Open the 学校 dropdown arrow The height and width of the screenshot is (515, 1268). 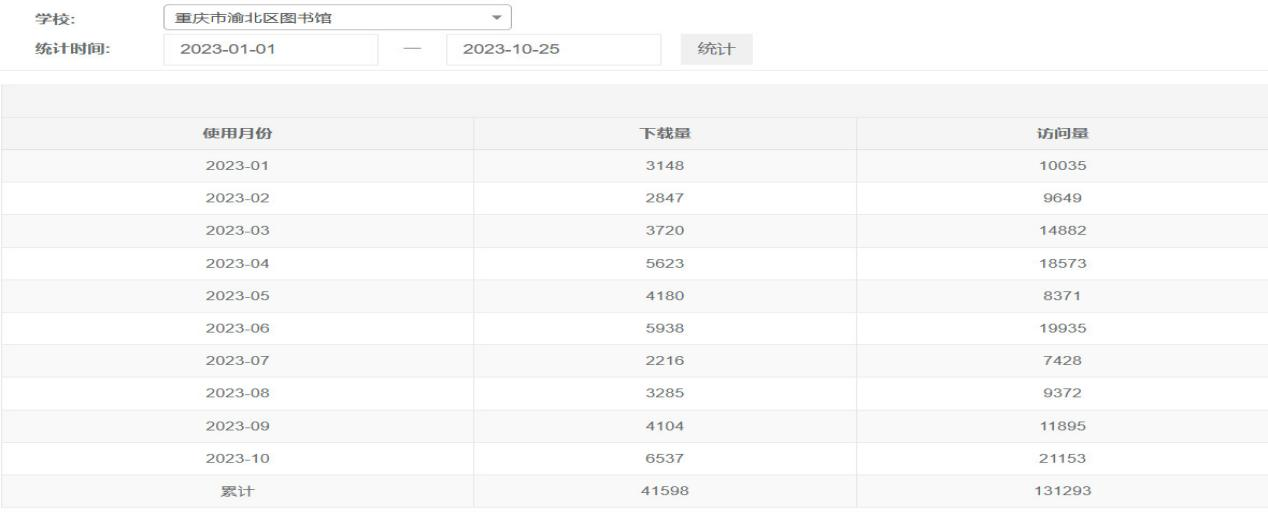(x=497, y=17)
